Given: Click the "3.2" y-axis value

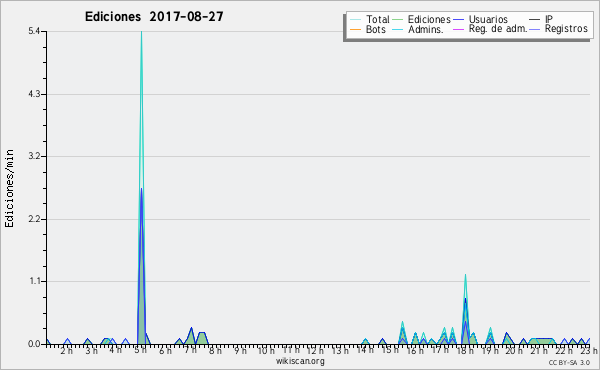Looking at the screenshot, I should (x=34, y=156).
